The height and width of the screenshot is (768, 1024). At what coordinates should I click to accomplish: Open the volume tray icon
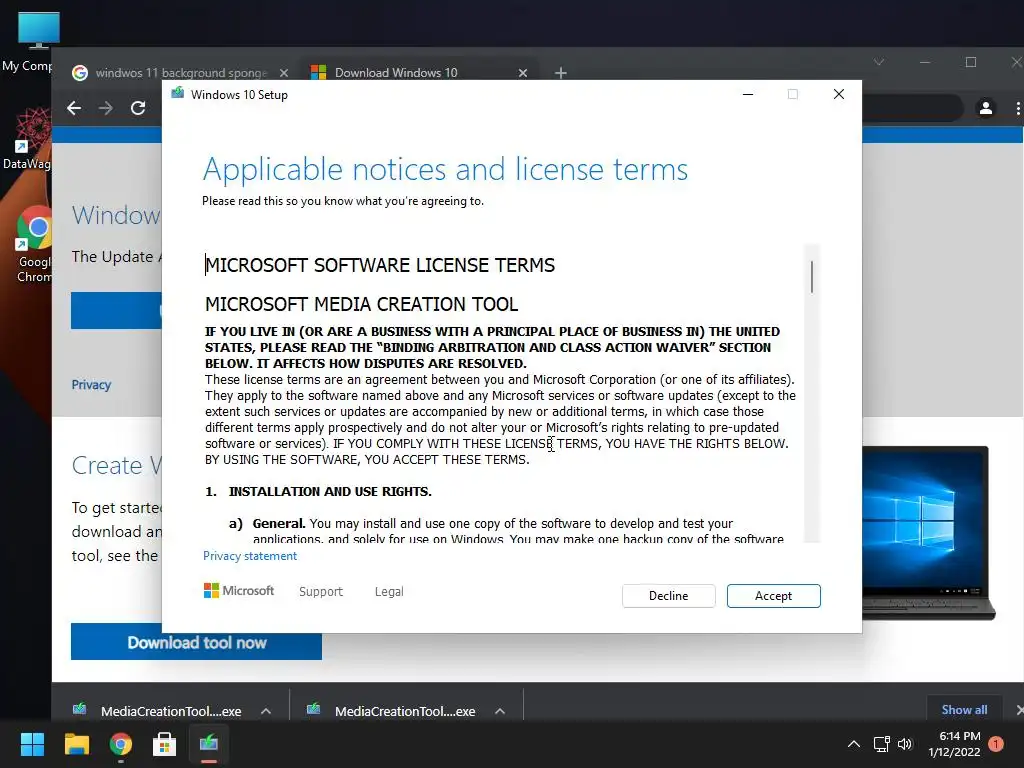pyautogui.click(x=904, y=744)
